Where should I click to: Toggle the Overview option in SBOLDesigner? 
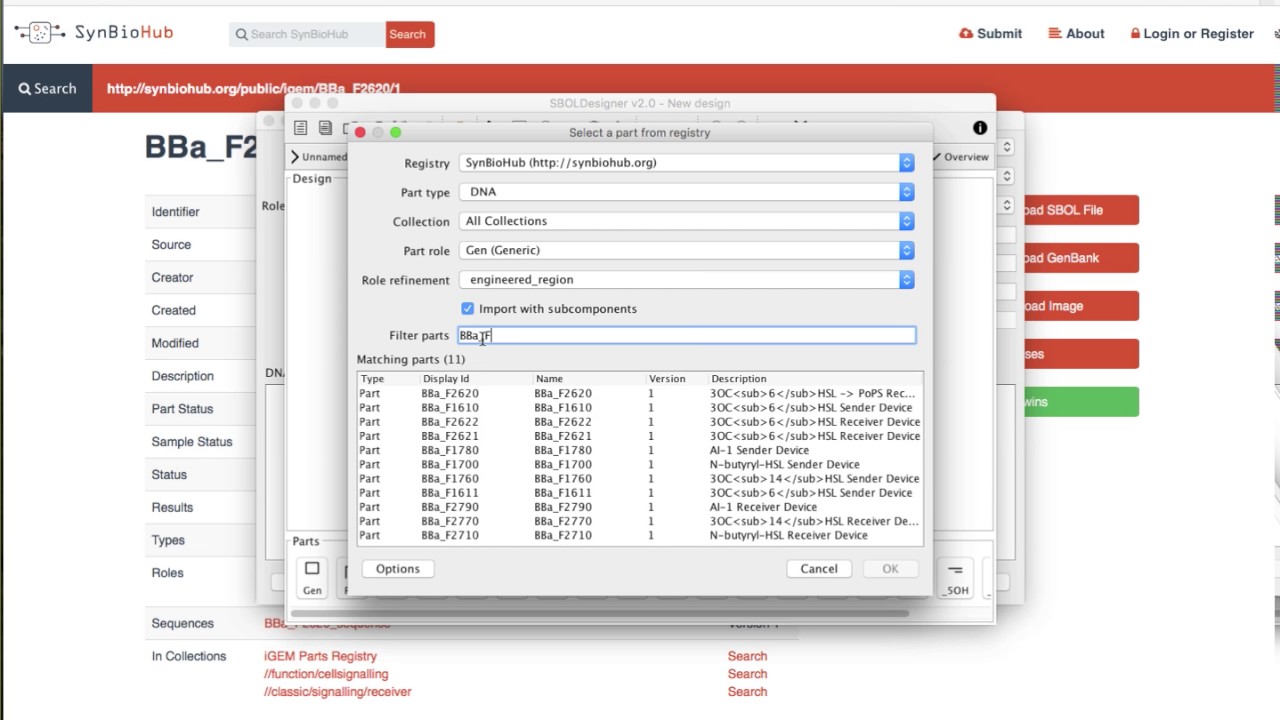pos(960,157)
